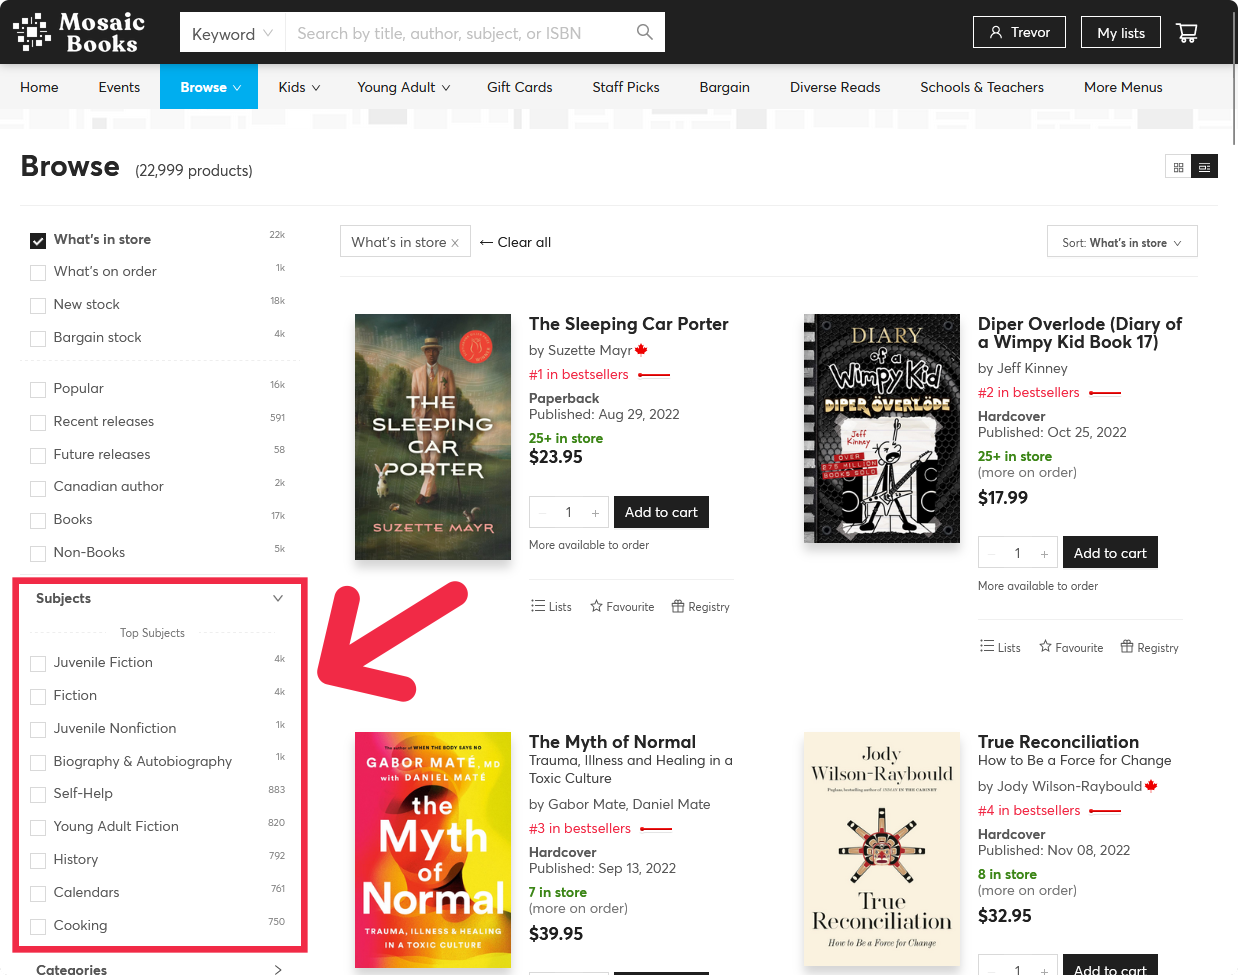
Task: Switch to grid view layout icon
Action: coord(1178,167)
